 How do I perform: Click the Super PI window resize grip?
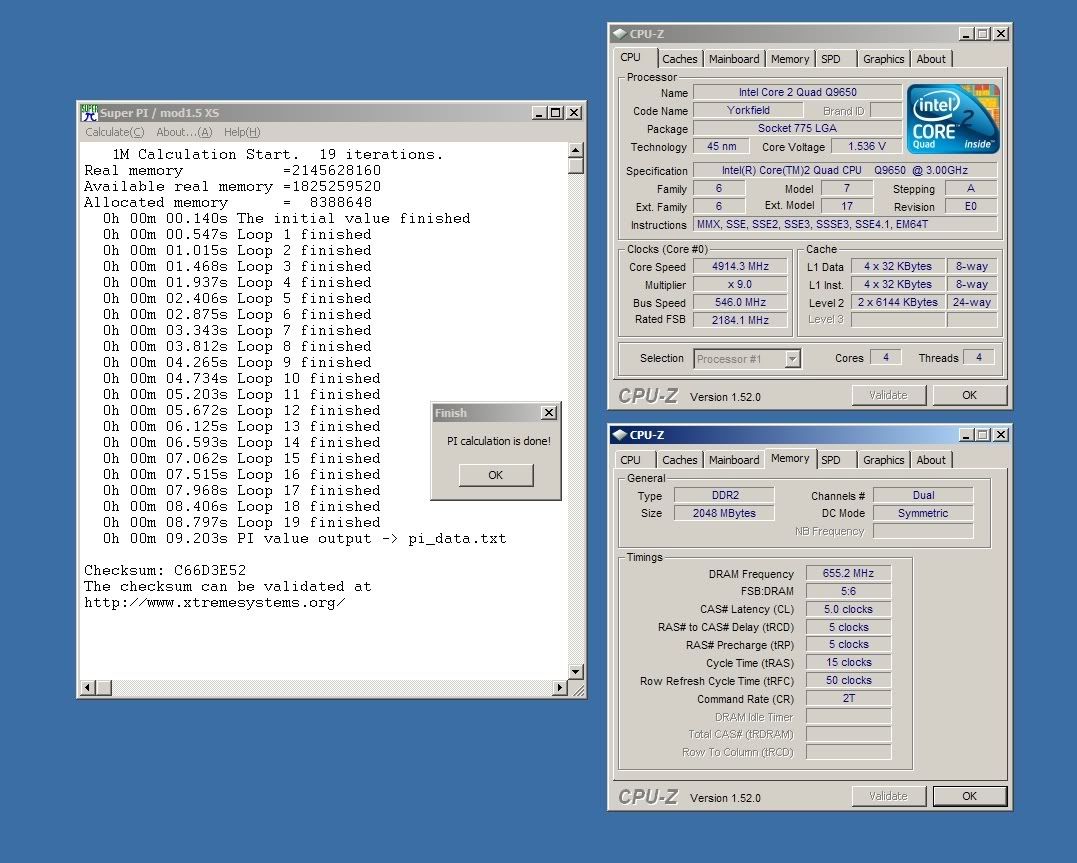click(x=577, y=689)
